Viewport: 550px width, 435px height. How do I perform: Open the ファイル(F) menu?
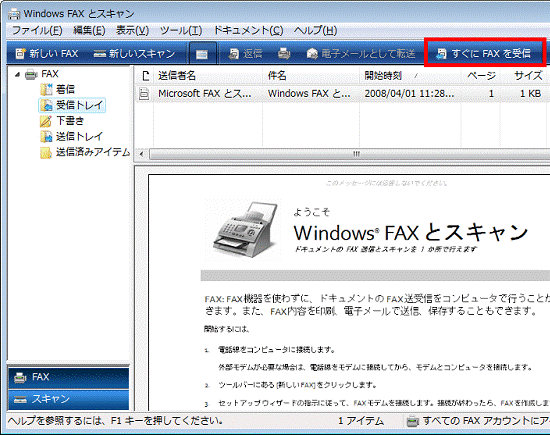(x=37, y=31)
